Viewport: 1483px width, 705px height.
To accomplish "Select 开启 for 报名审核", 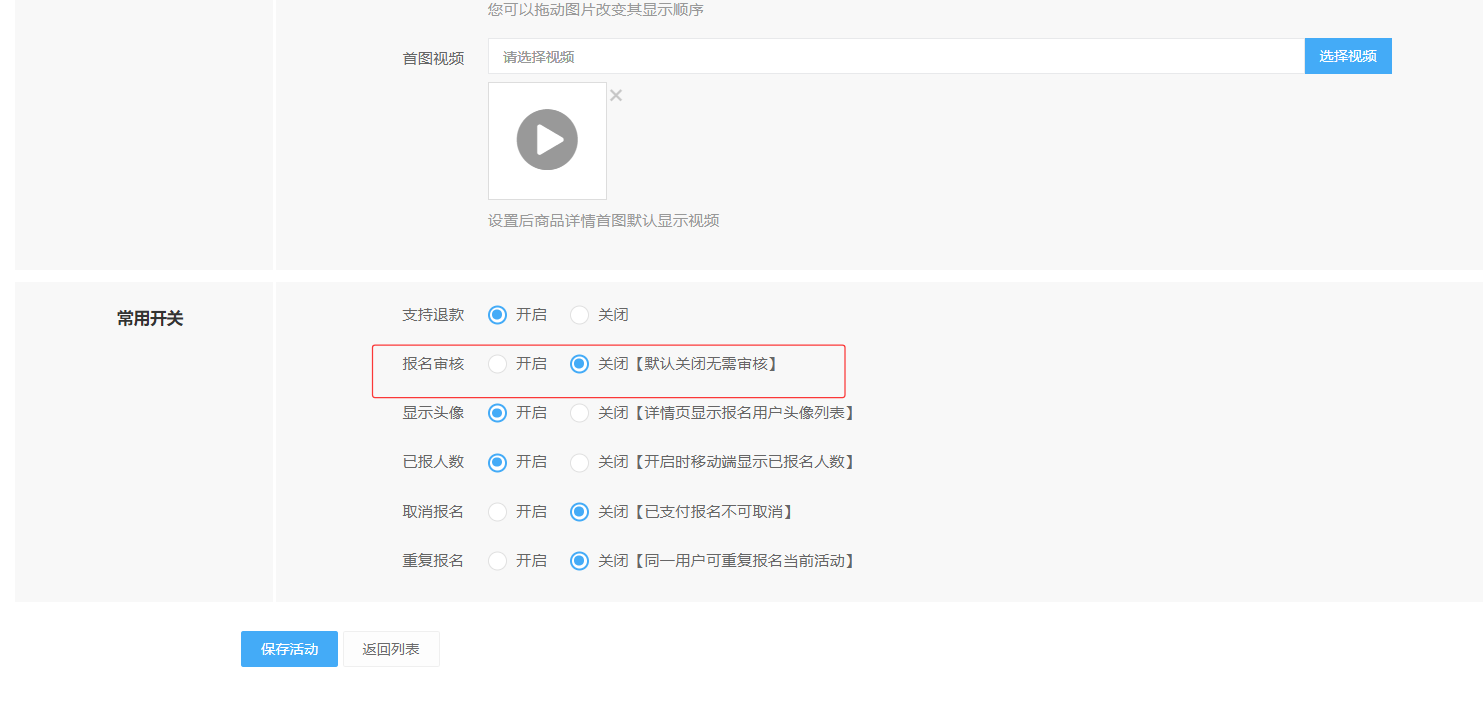I will (497, 364).
